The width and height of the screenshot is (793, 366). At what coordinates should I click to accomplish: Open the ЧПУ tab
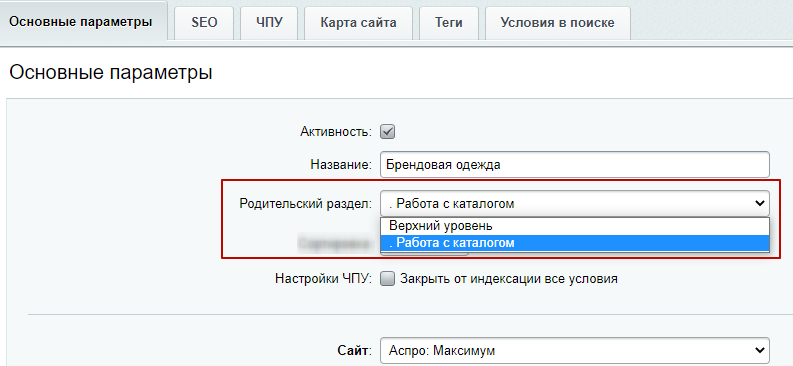(x=269, y=23)
